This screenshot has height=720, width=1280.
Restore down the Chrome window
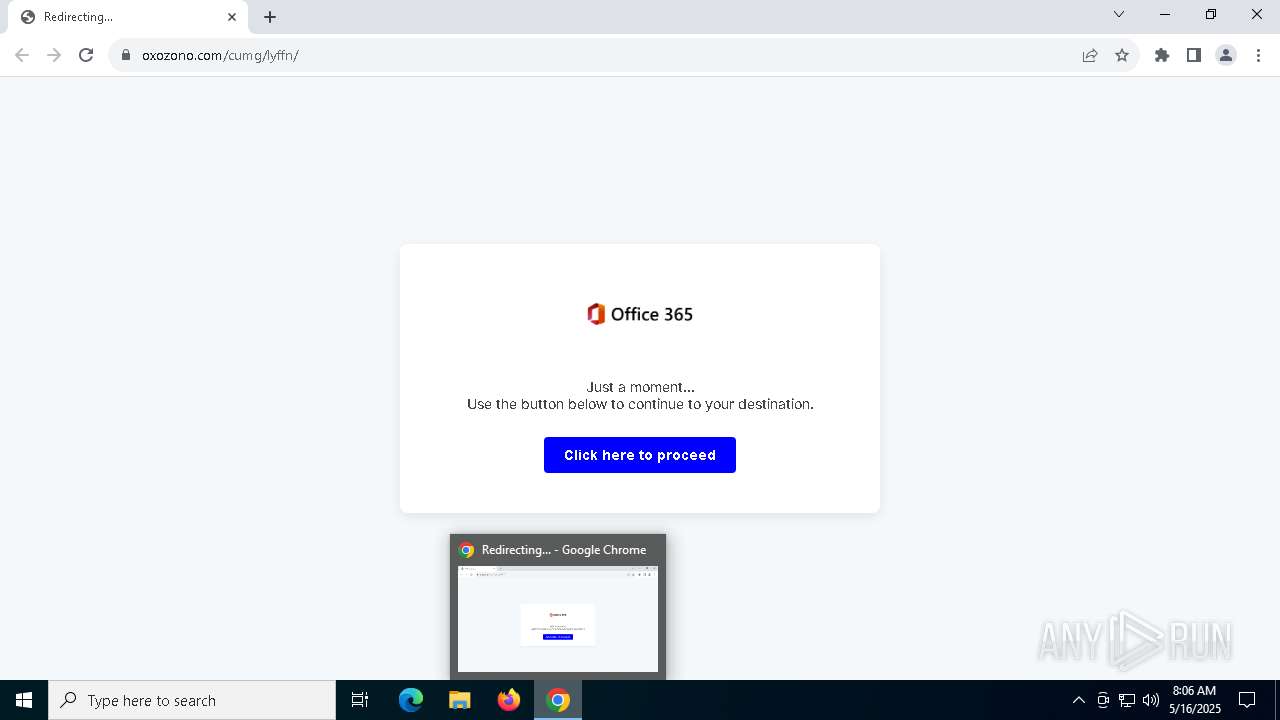point(1211,14)
